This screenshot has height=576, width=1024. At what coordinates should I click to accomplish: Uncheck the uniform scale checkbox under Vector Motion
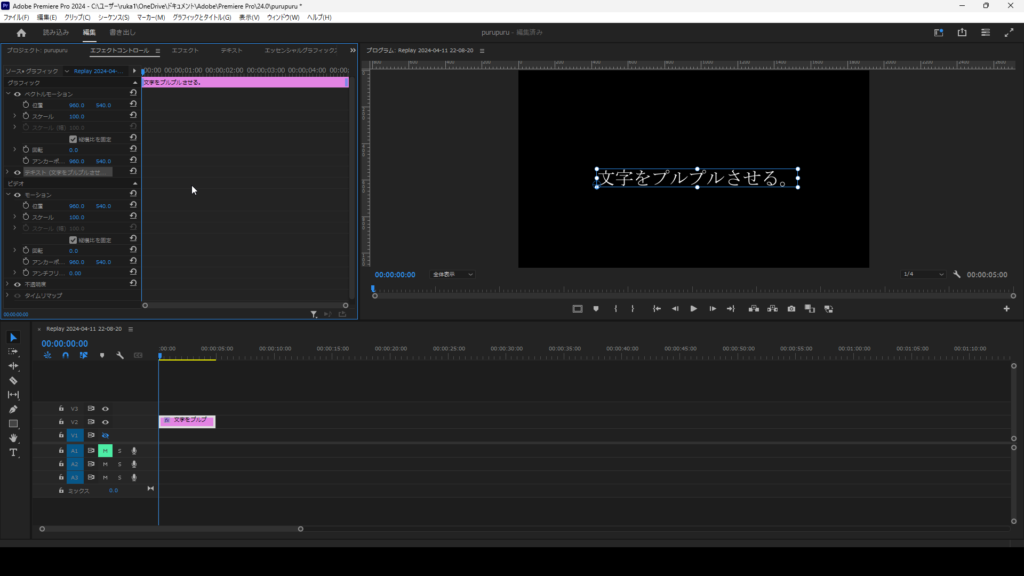point(72,139)
